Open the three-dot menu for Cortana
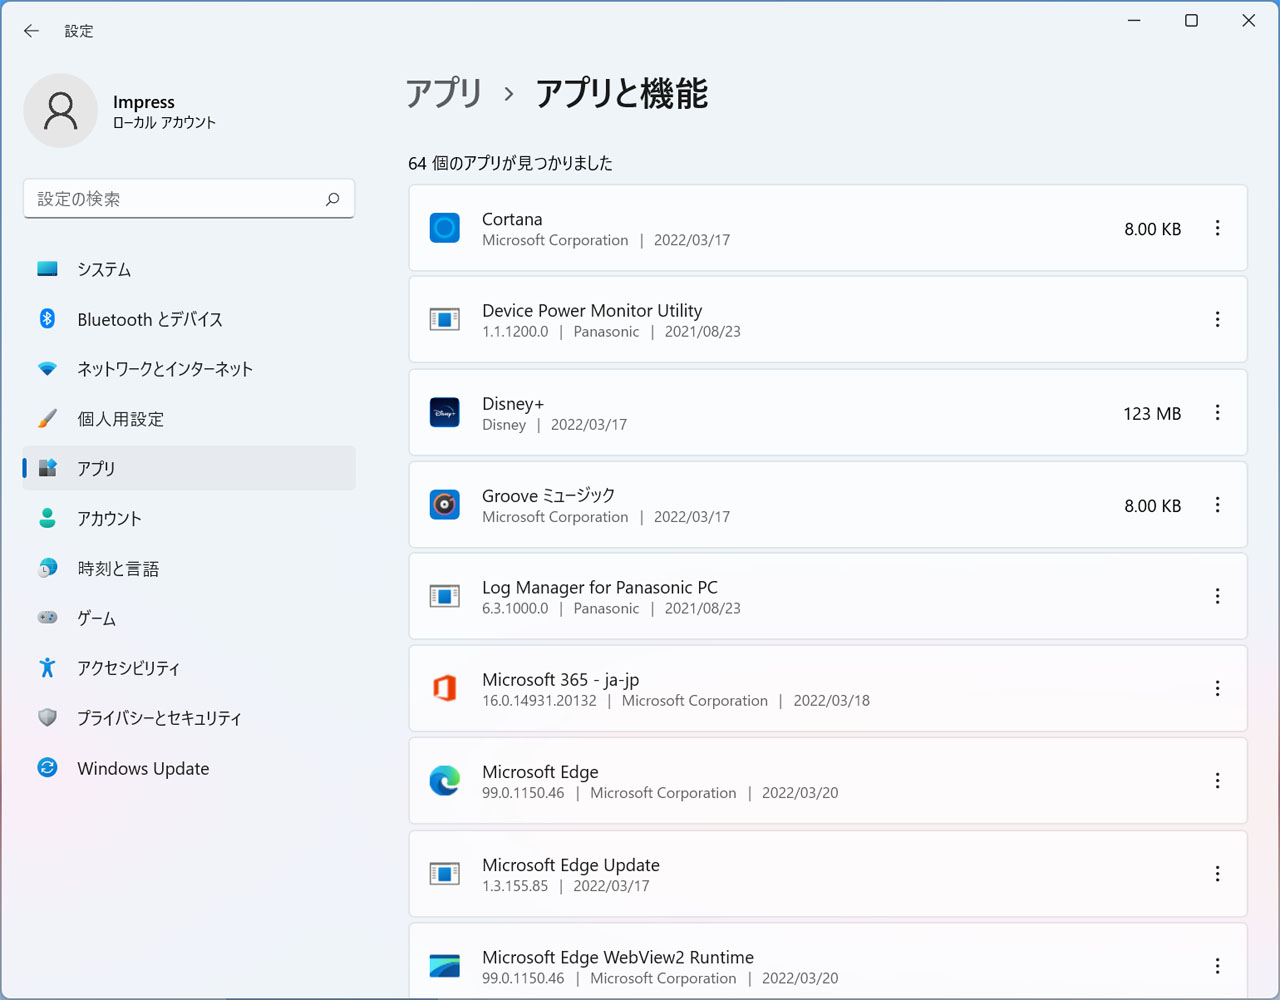Viewport: 1280px width, 1000px height. coord(1217,228)
